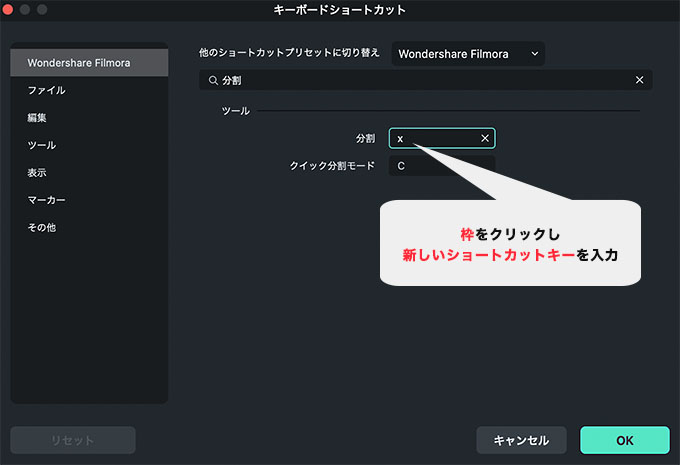
Task: Click the 他のショートカットプリセットに切り替え label
Action: coord(289,53)
